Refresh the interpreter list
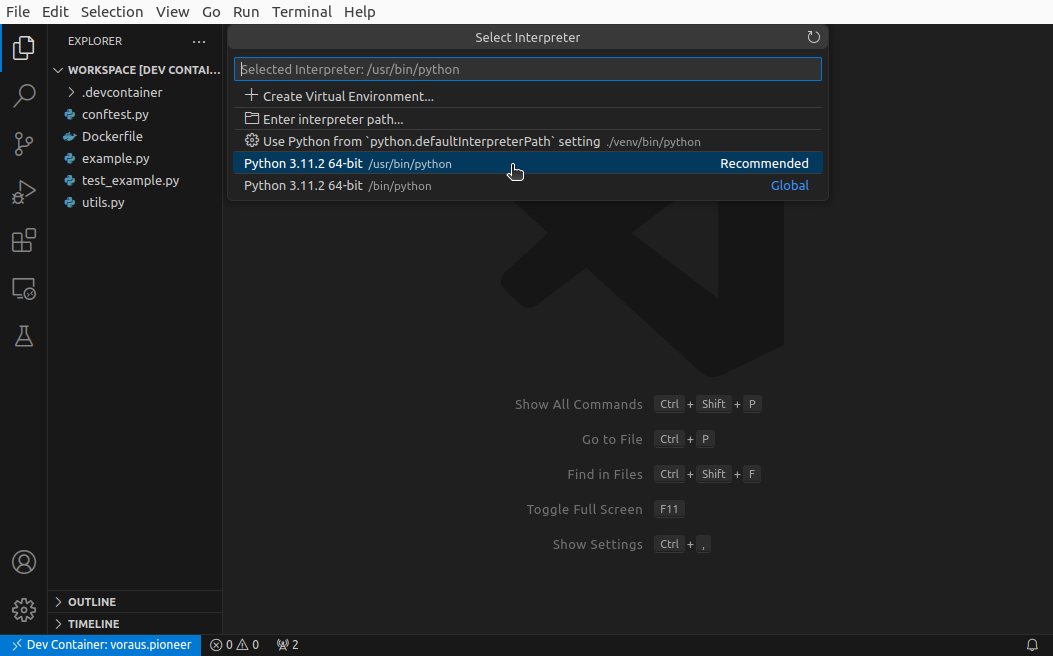Screen dimensions: 1053x656 coord(813,38)
